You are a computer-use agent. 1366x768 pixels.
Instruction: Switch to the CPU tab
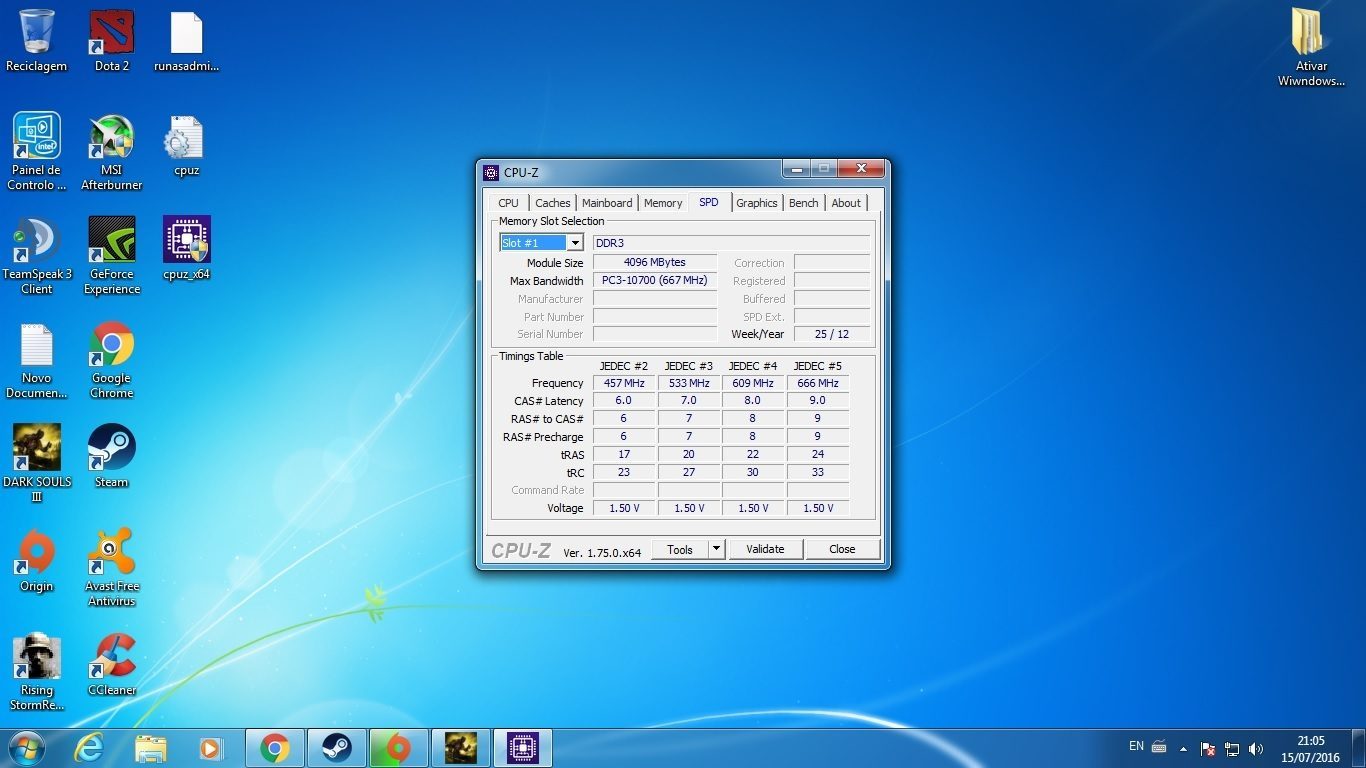pos(509,203)
